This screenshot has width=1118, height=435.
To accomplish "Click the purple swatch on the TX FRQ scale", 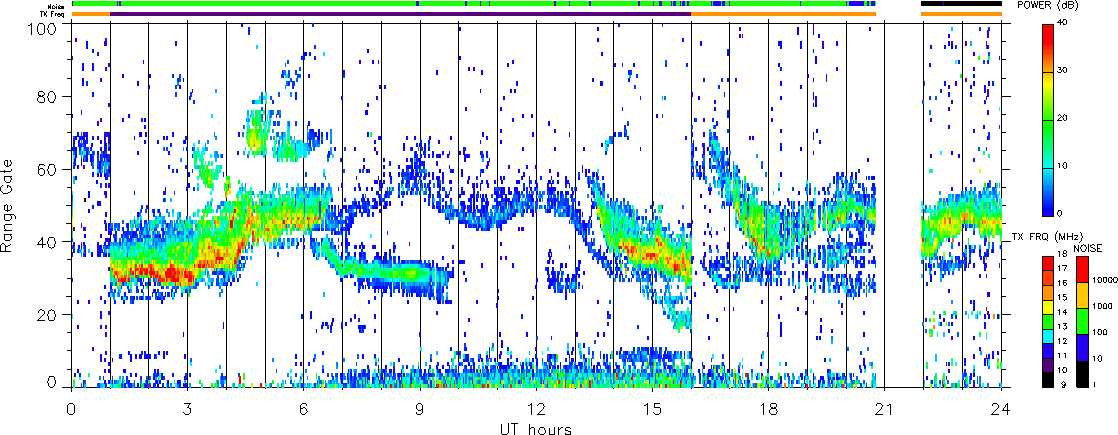I will pos(1048,366).
